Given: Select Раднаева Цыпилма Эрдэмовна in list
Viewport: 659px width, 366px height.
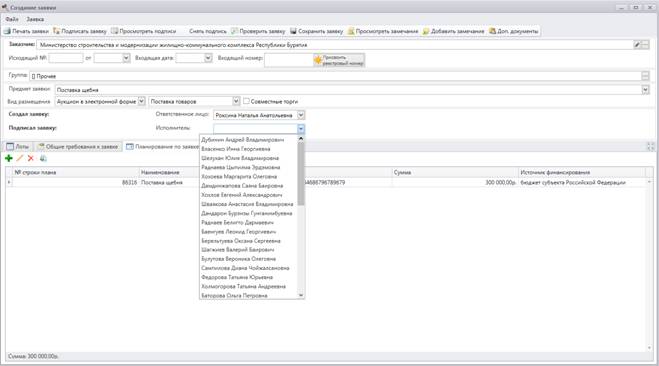Looking at the screenshot, I should tap(248, 167).
